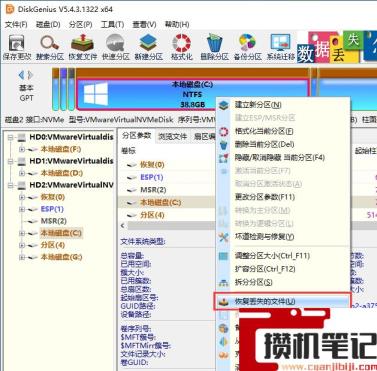Open the 磁盘(D) menu
This screenshot has width=377, height=371.
pyautogui.click(x=48, y=24)
